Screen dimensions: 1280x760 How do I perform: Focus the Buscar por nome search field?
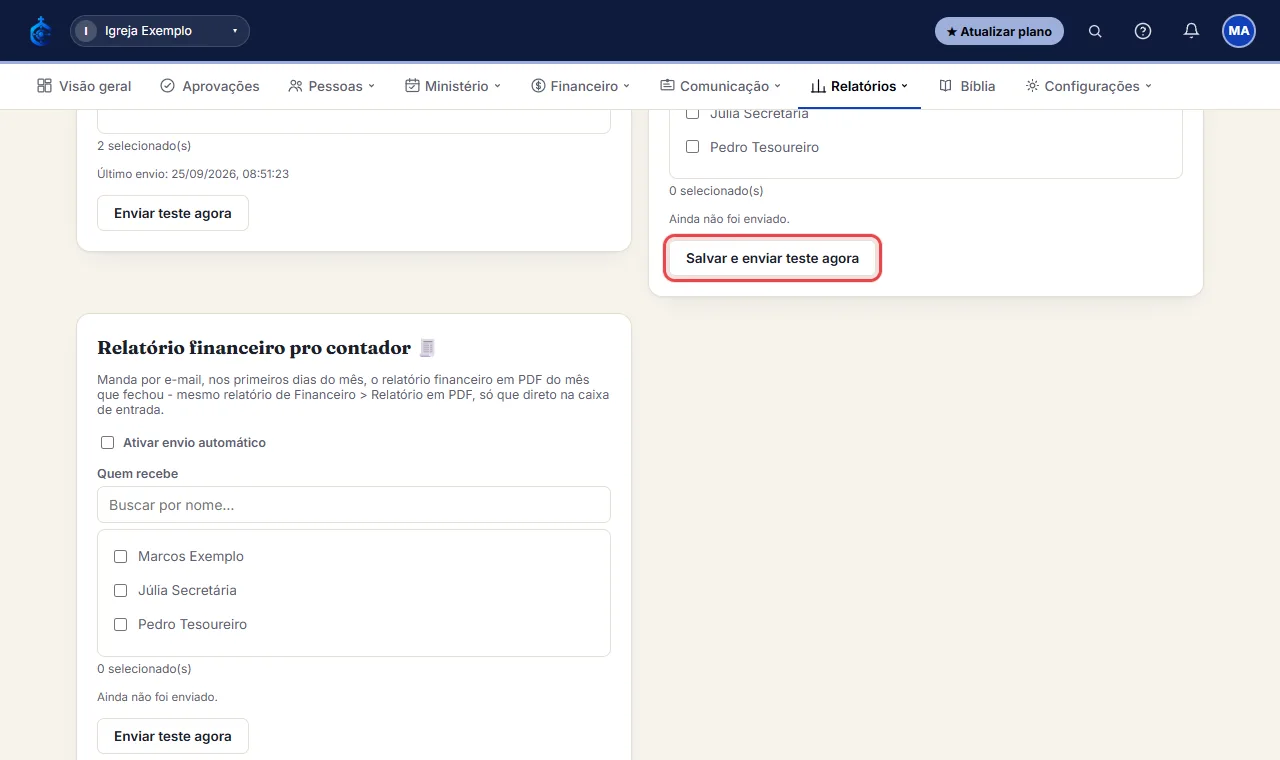(x=354, y=505)
